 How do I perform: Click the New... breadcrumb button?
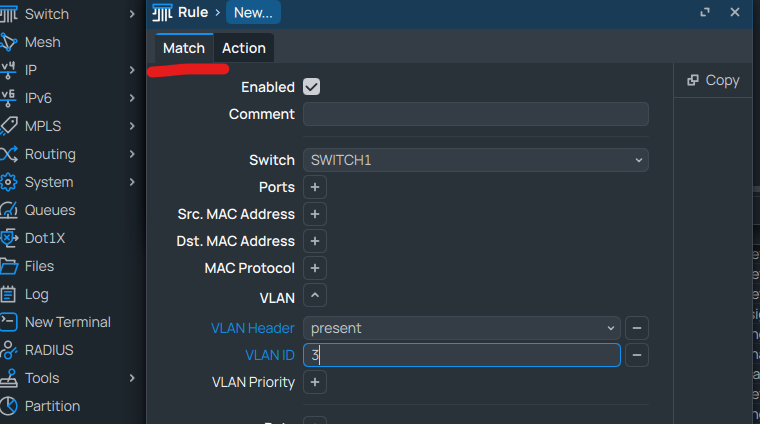coord(253,13)
